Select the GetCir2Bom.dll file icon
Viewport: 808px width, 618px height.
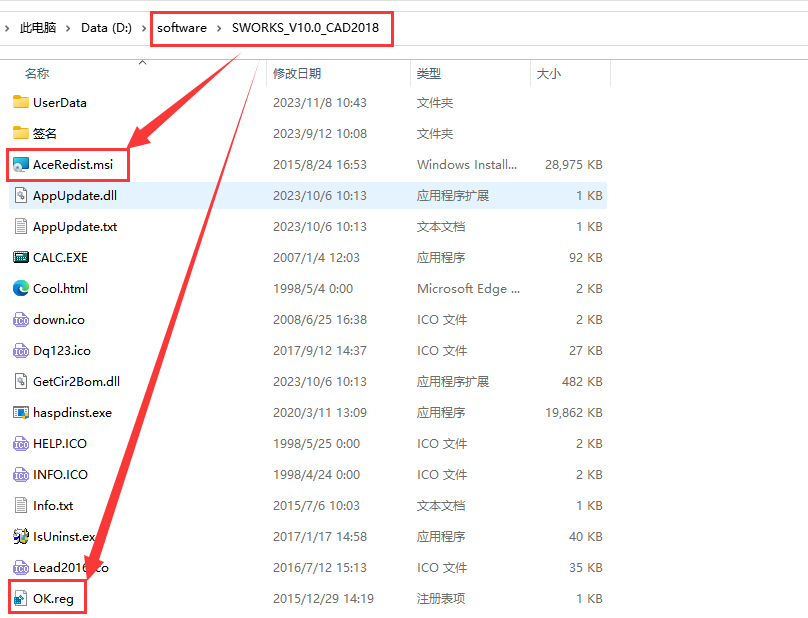click(x=21, y=381)
